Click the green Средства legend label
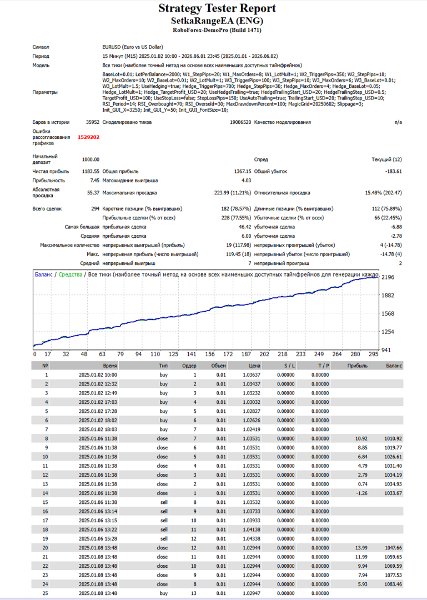Screen dimensions: 427x600 (x=70, y=274)
